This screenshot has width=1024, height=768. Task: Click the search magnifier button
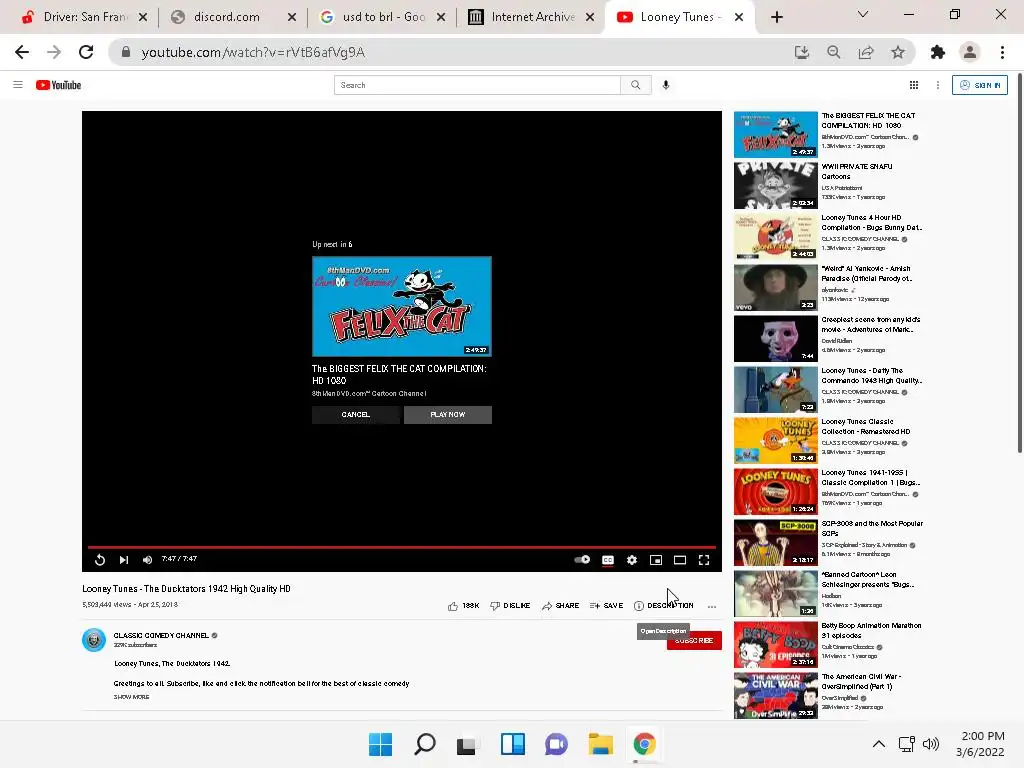pyautogui.click(x=635, y=85)
